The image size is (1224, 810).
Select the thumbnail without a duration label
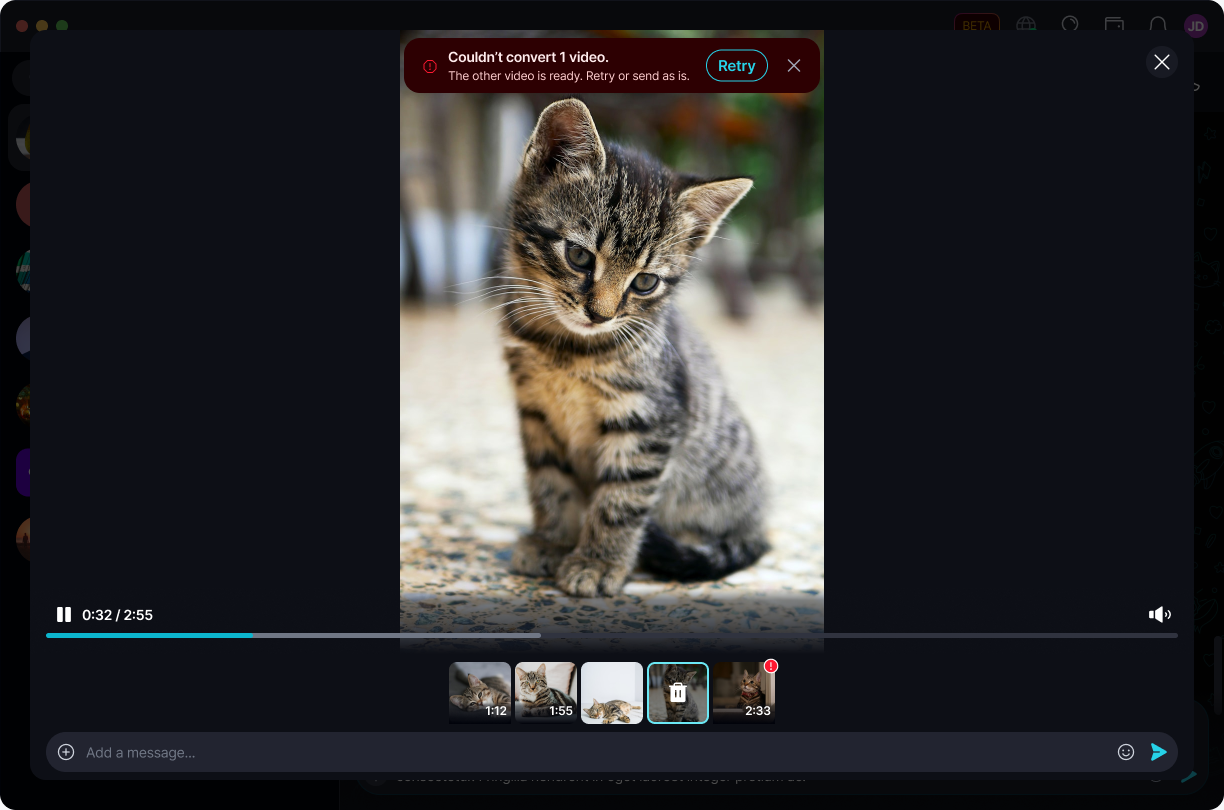(x=612, y=692)
